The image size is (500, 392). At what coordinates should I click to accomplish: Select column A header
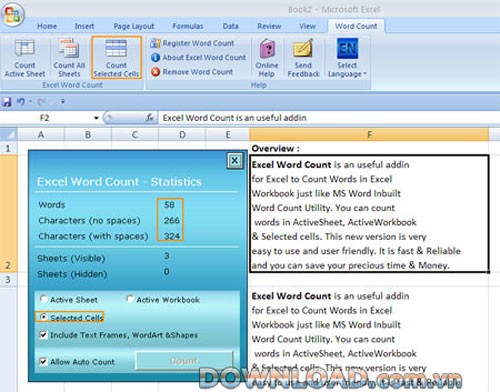[41, 135]
